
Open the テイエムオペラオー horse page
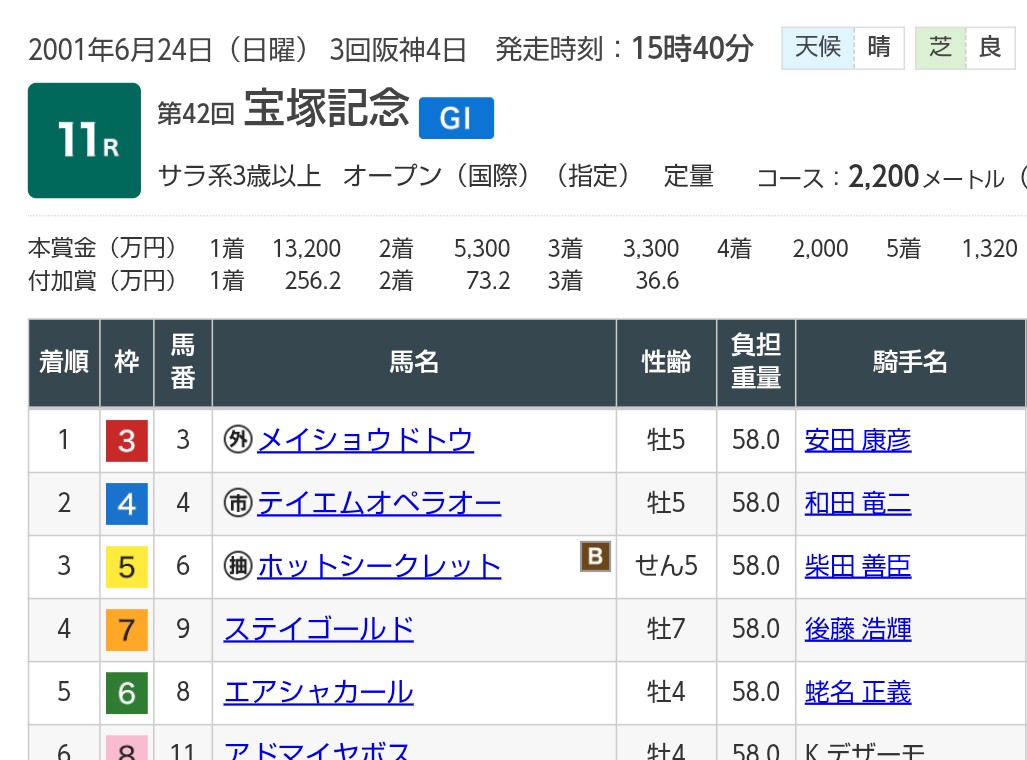[379, 503]
